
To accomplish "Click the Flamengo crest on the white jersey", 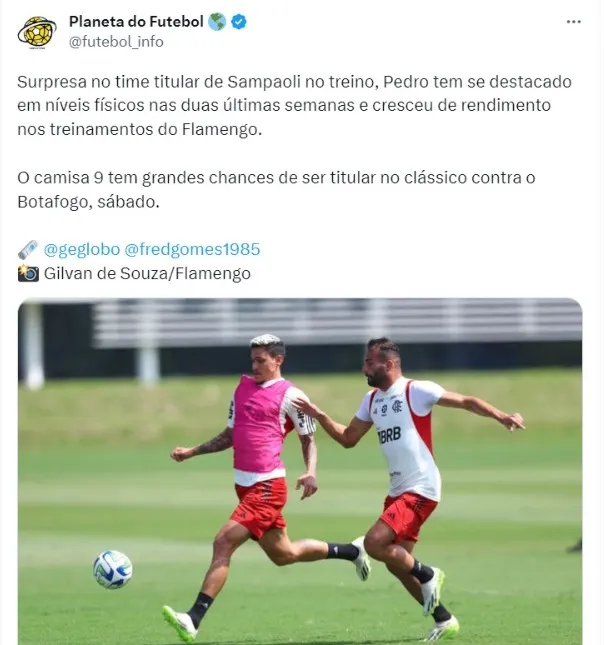I will coord(397,406).
